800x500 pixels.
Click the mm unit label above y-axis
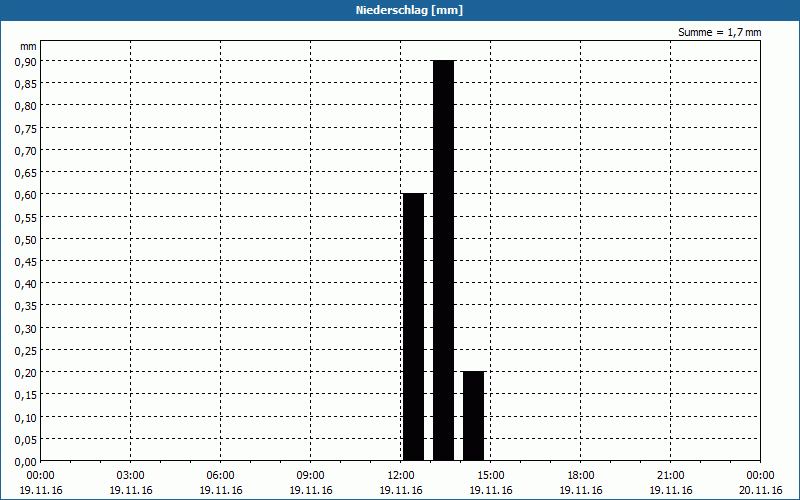click(x=29, y=46)
